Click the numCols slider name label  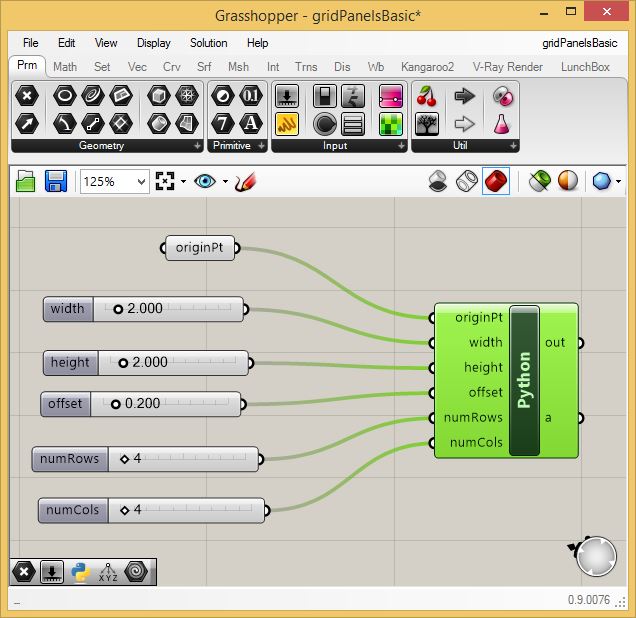pos(73,510)
